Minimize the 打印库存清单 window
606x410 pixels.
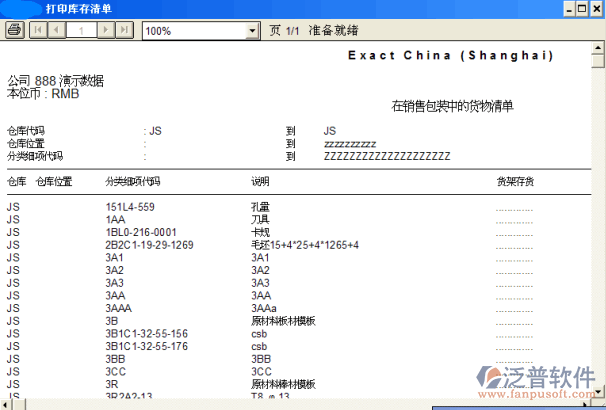569,9
